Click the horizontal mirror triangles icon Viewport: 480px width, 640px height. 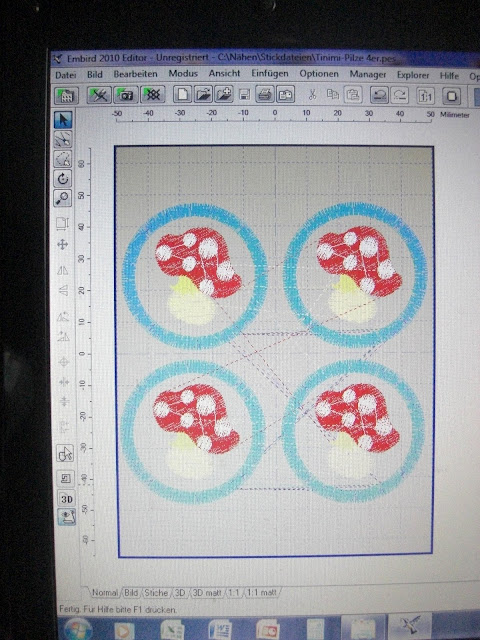tap(62, 270)
